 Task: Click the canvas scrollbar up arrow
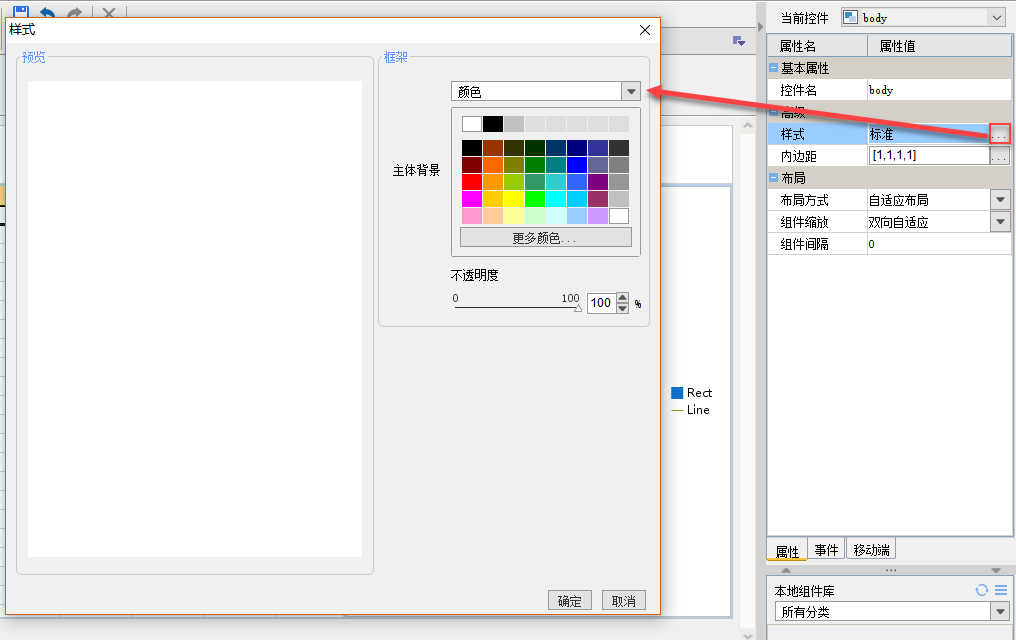748,125
